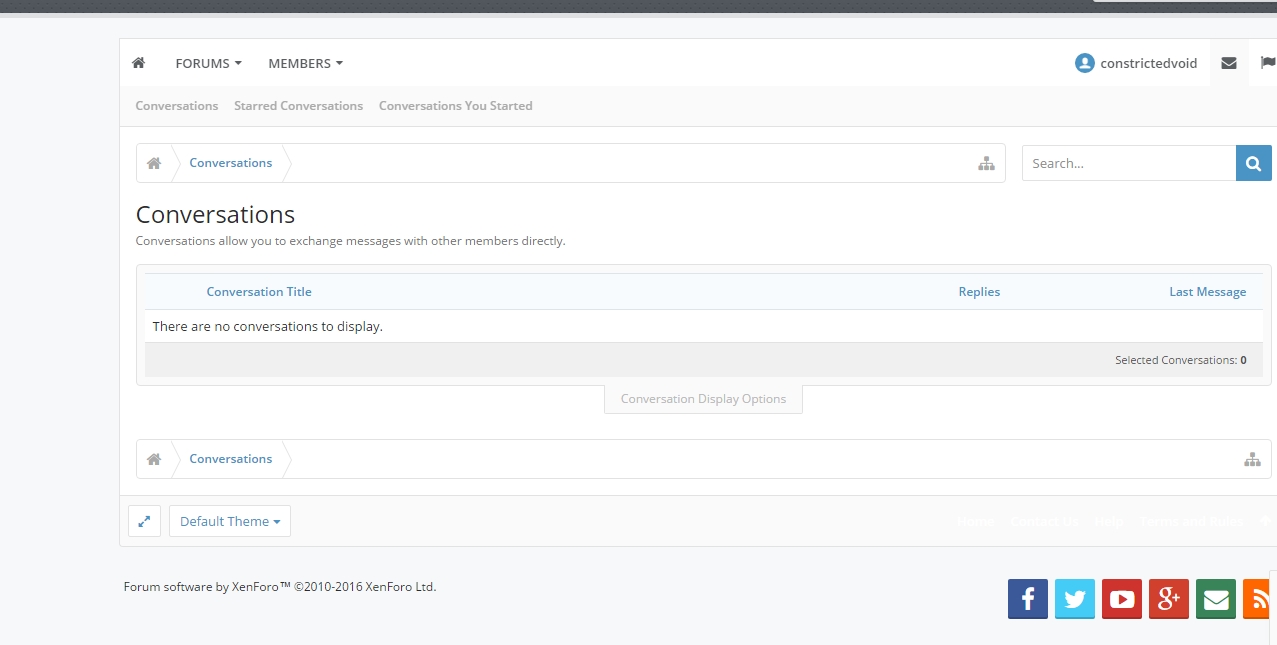Open the Twitter social icon

pyautogui.click(x=1075, y=599)
